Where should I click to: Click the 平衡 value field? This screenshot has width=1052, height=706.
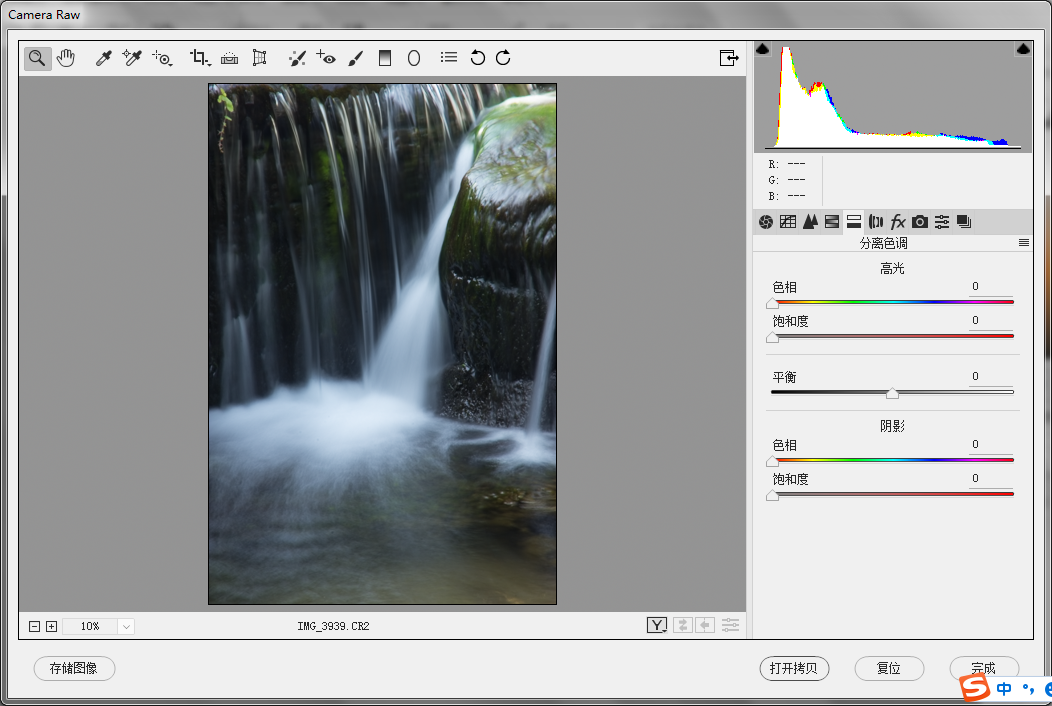coord(990,377)
